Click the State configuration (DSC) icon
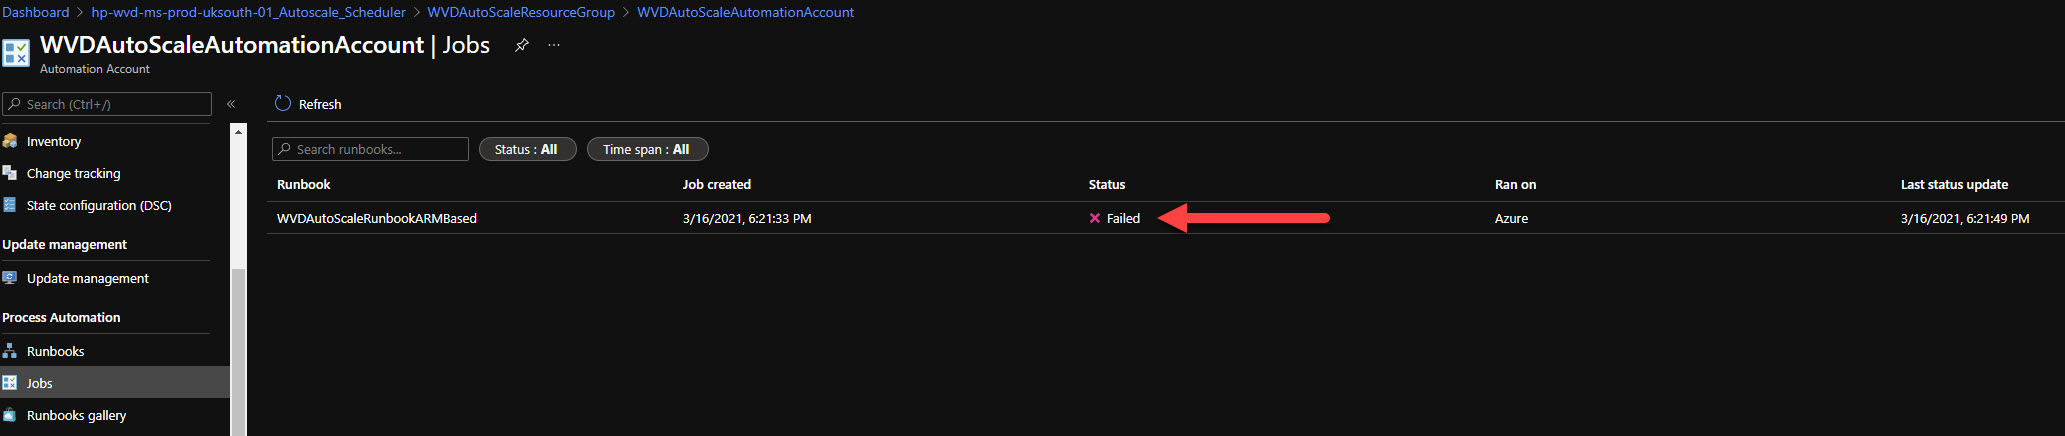The width and height of the screenshot is (2065, 436). click(x=10, y=205)
